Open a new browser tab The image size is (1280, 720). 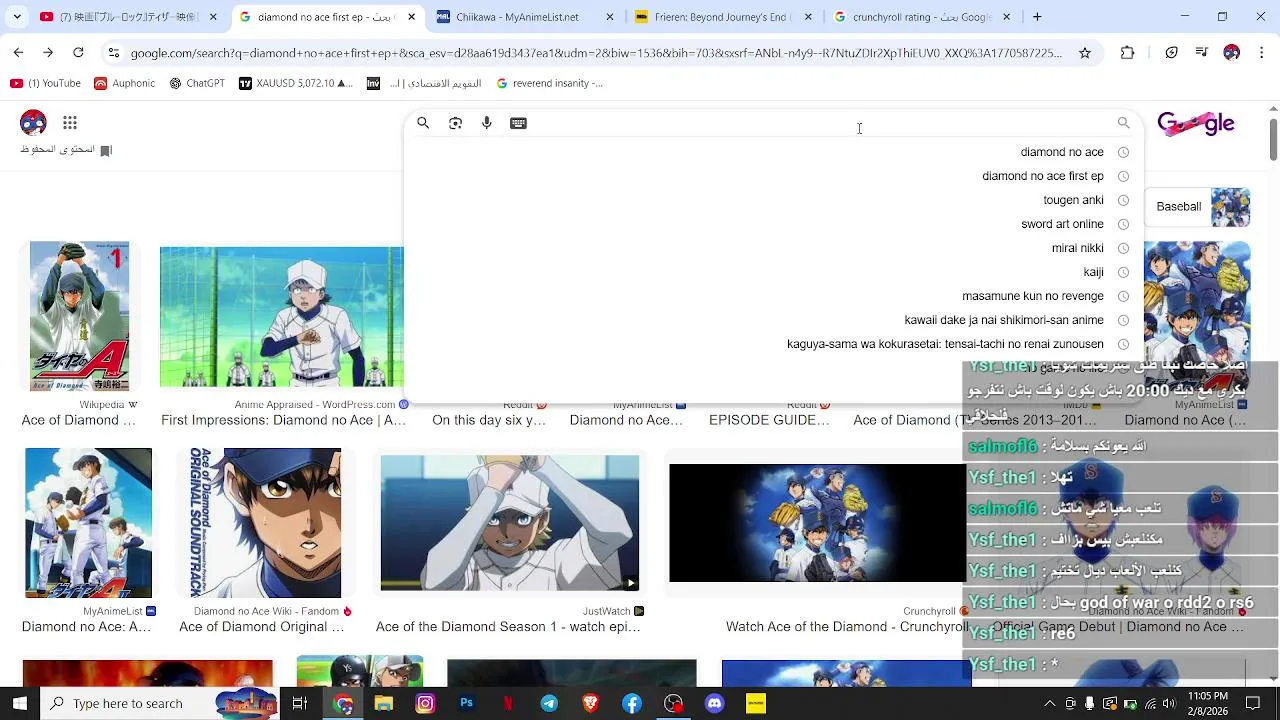pos(1037,17)
